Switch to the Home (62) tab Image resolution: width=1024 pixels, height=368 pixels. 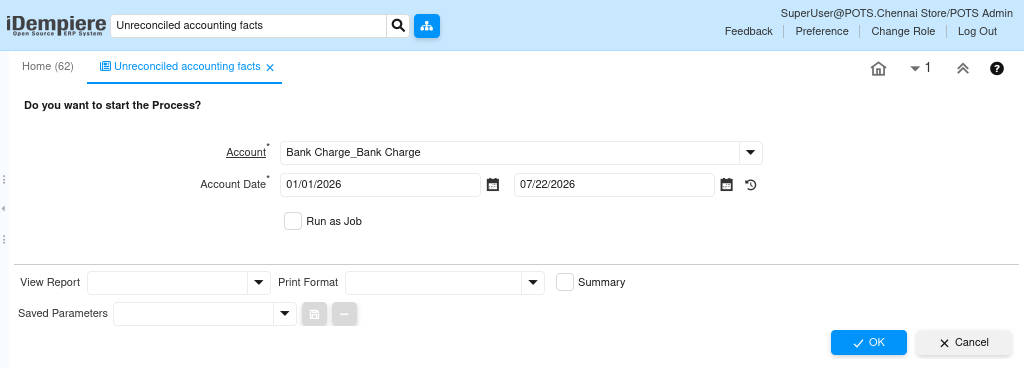[48, 67]
